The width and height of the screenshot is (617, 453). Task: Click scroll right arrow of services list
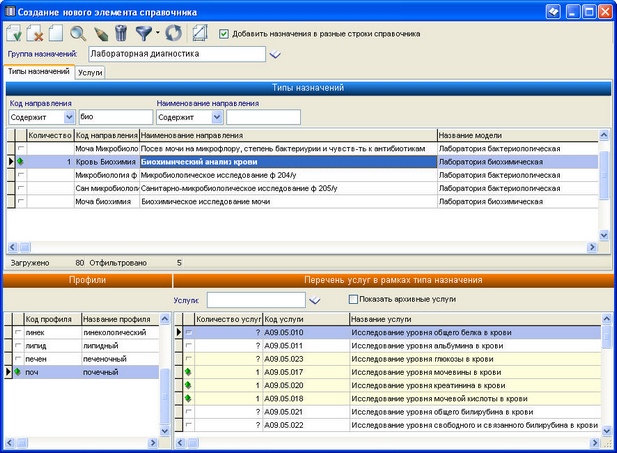click(595, 443)
